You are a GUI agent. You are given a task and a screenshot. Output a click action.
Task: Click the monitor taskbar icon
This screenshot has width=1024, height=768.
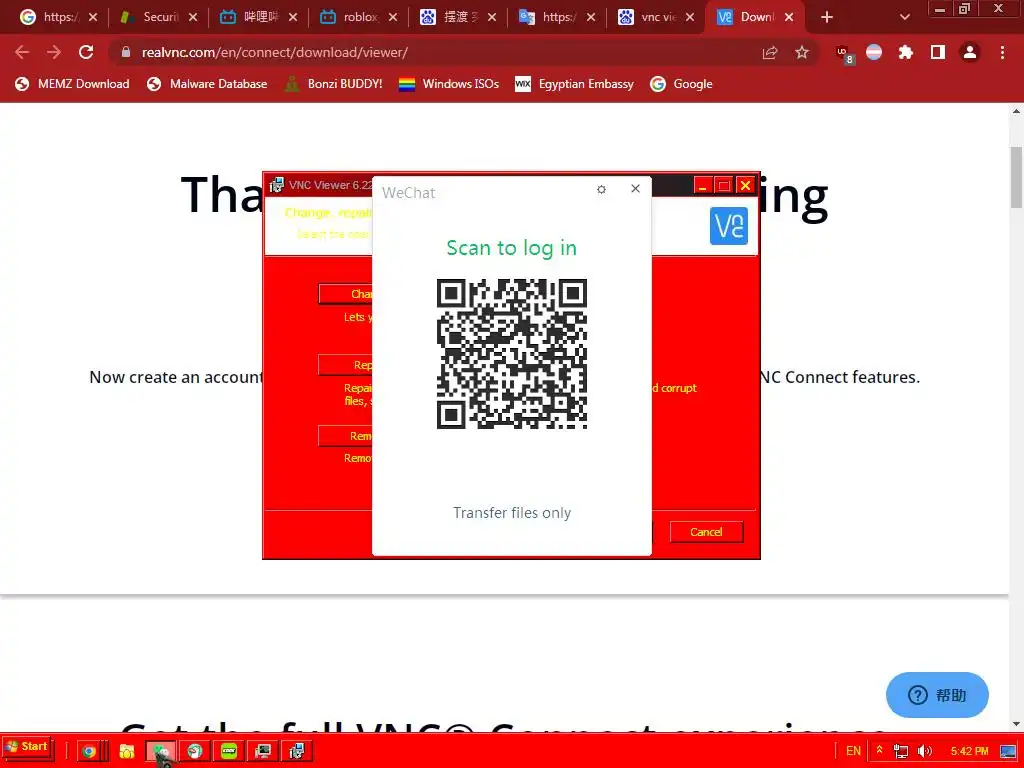click(263, 751)
